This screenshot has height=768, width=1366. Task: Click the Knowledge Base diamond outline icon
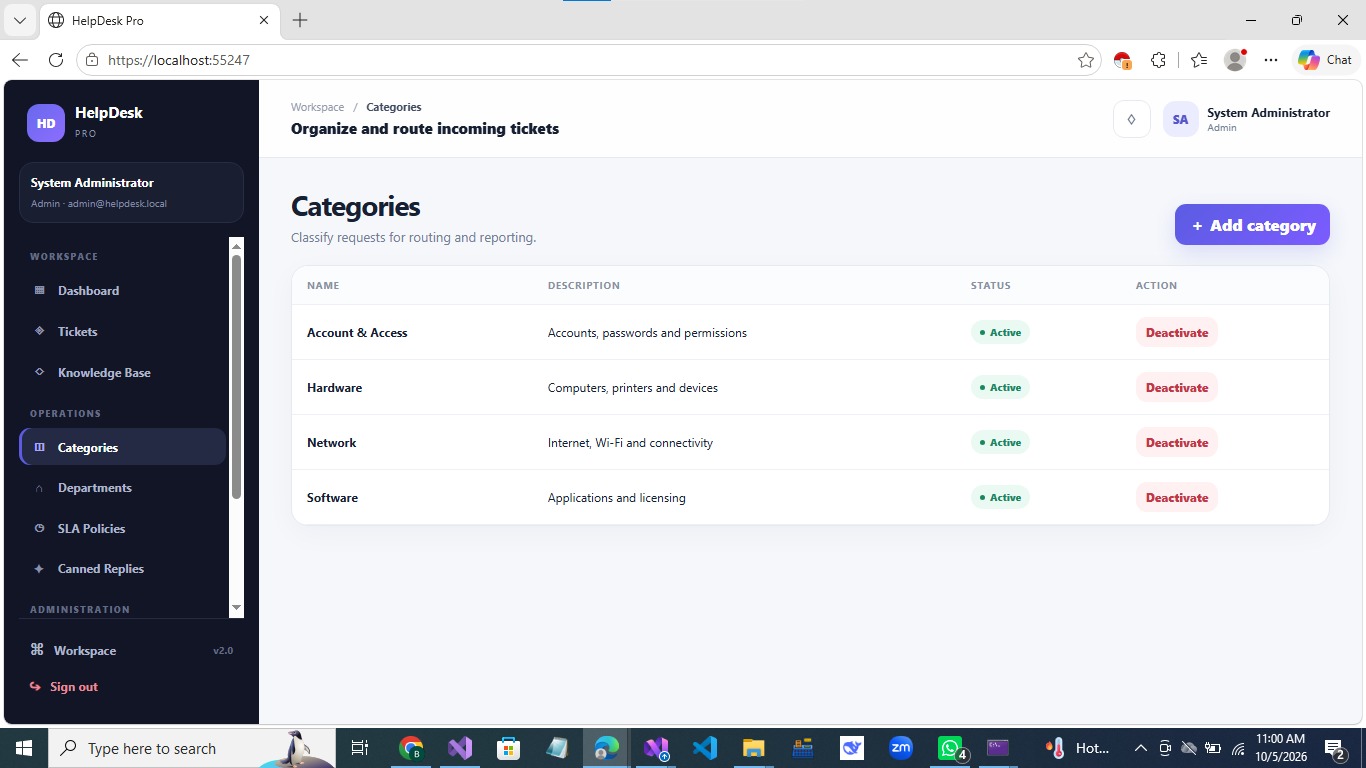pyautogui.click(x=40, y=372)
